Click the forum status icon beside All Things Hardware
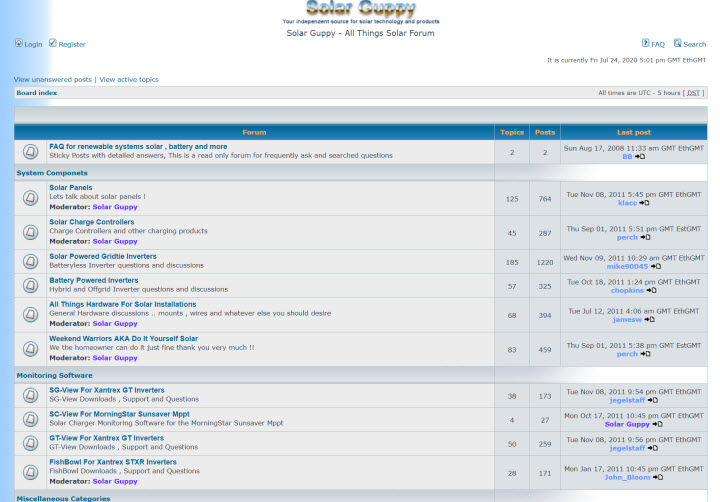The image size is (720, 502). (x=31, y=315)
